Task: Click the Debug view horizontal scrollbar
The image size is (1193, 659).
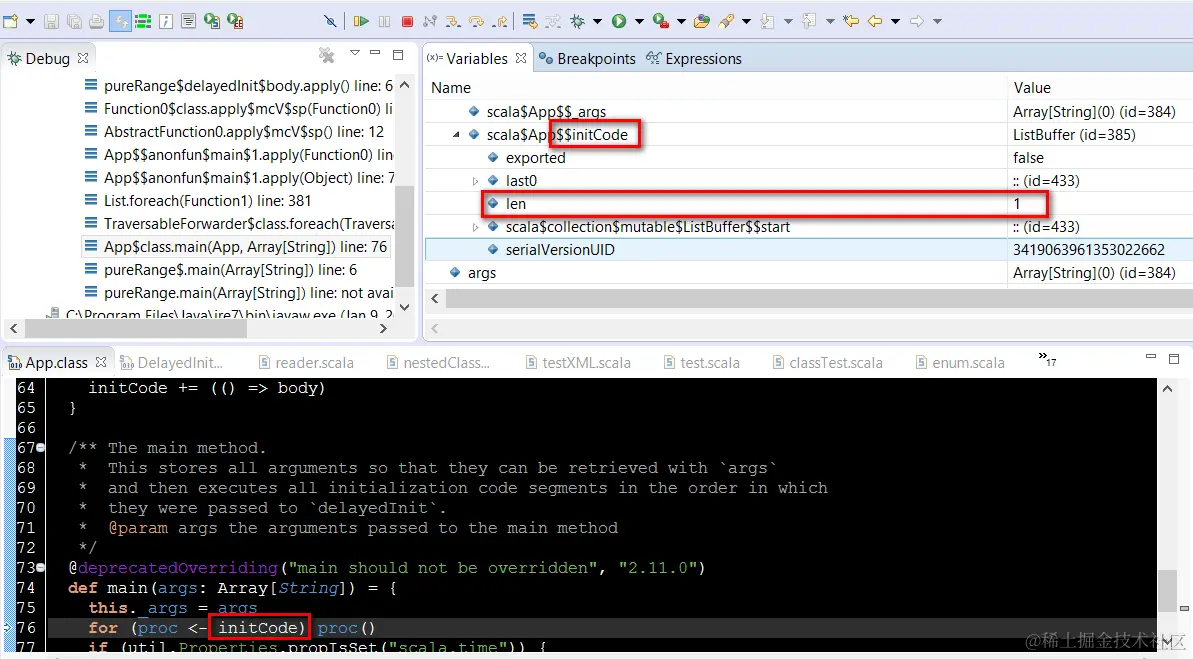Action: pyautogui.click(x=135, y=329)
